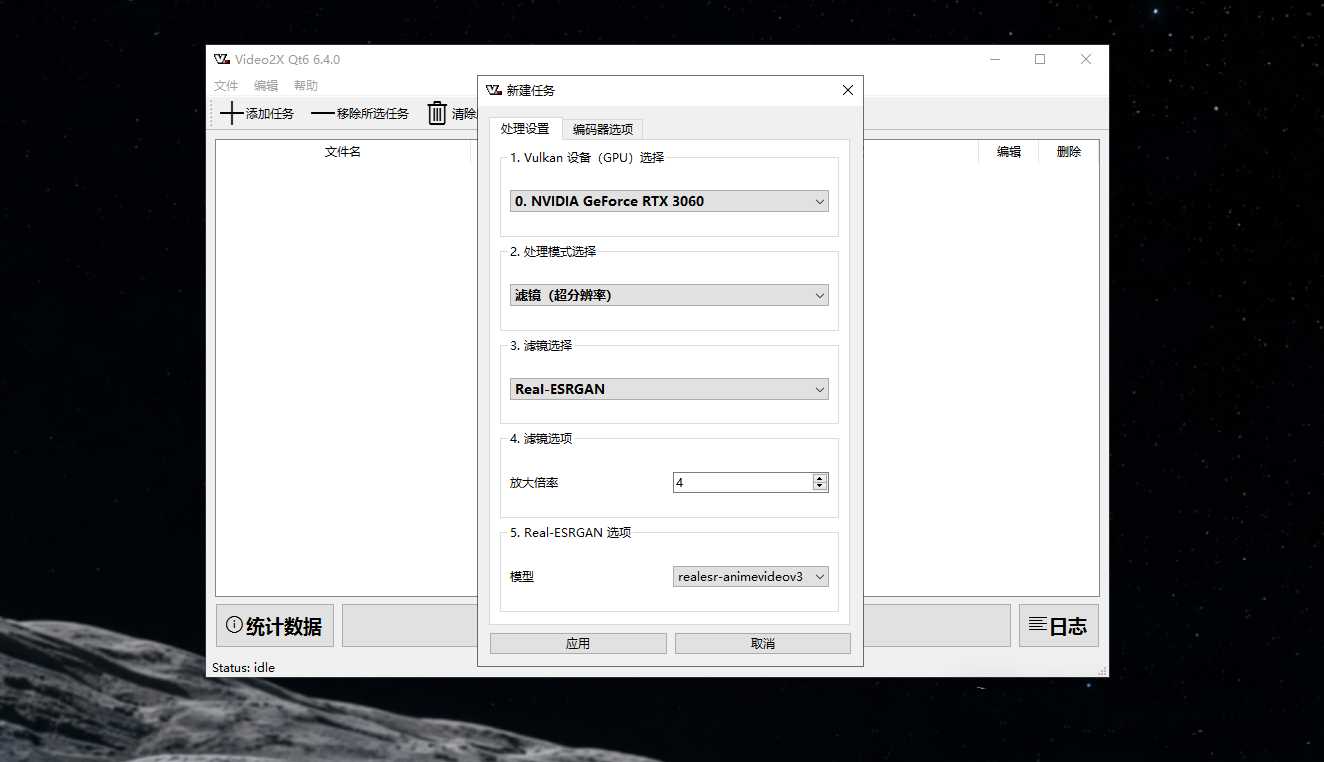Screen dimensions: 1324x762
Task: Click the plus icon for 添加任务
Action: 231,113
